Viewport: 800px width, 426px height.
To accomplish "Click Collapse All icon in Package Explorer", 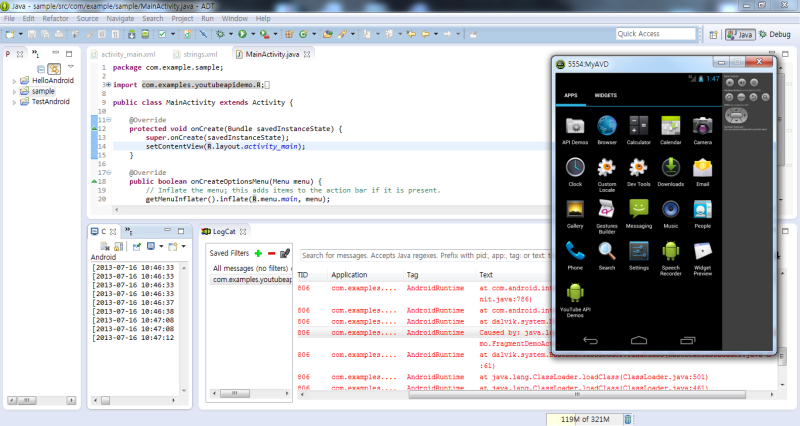I will click(x=41, y=68).
